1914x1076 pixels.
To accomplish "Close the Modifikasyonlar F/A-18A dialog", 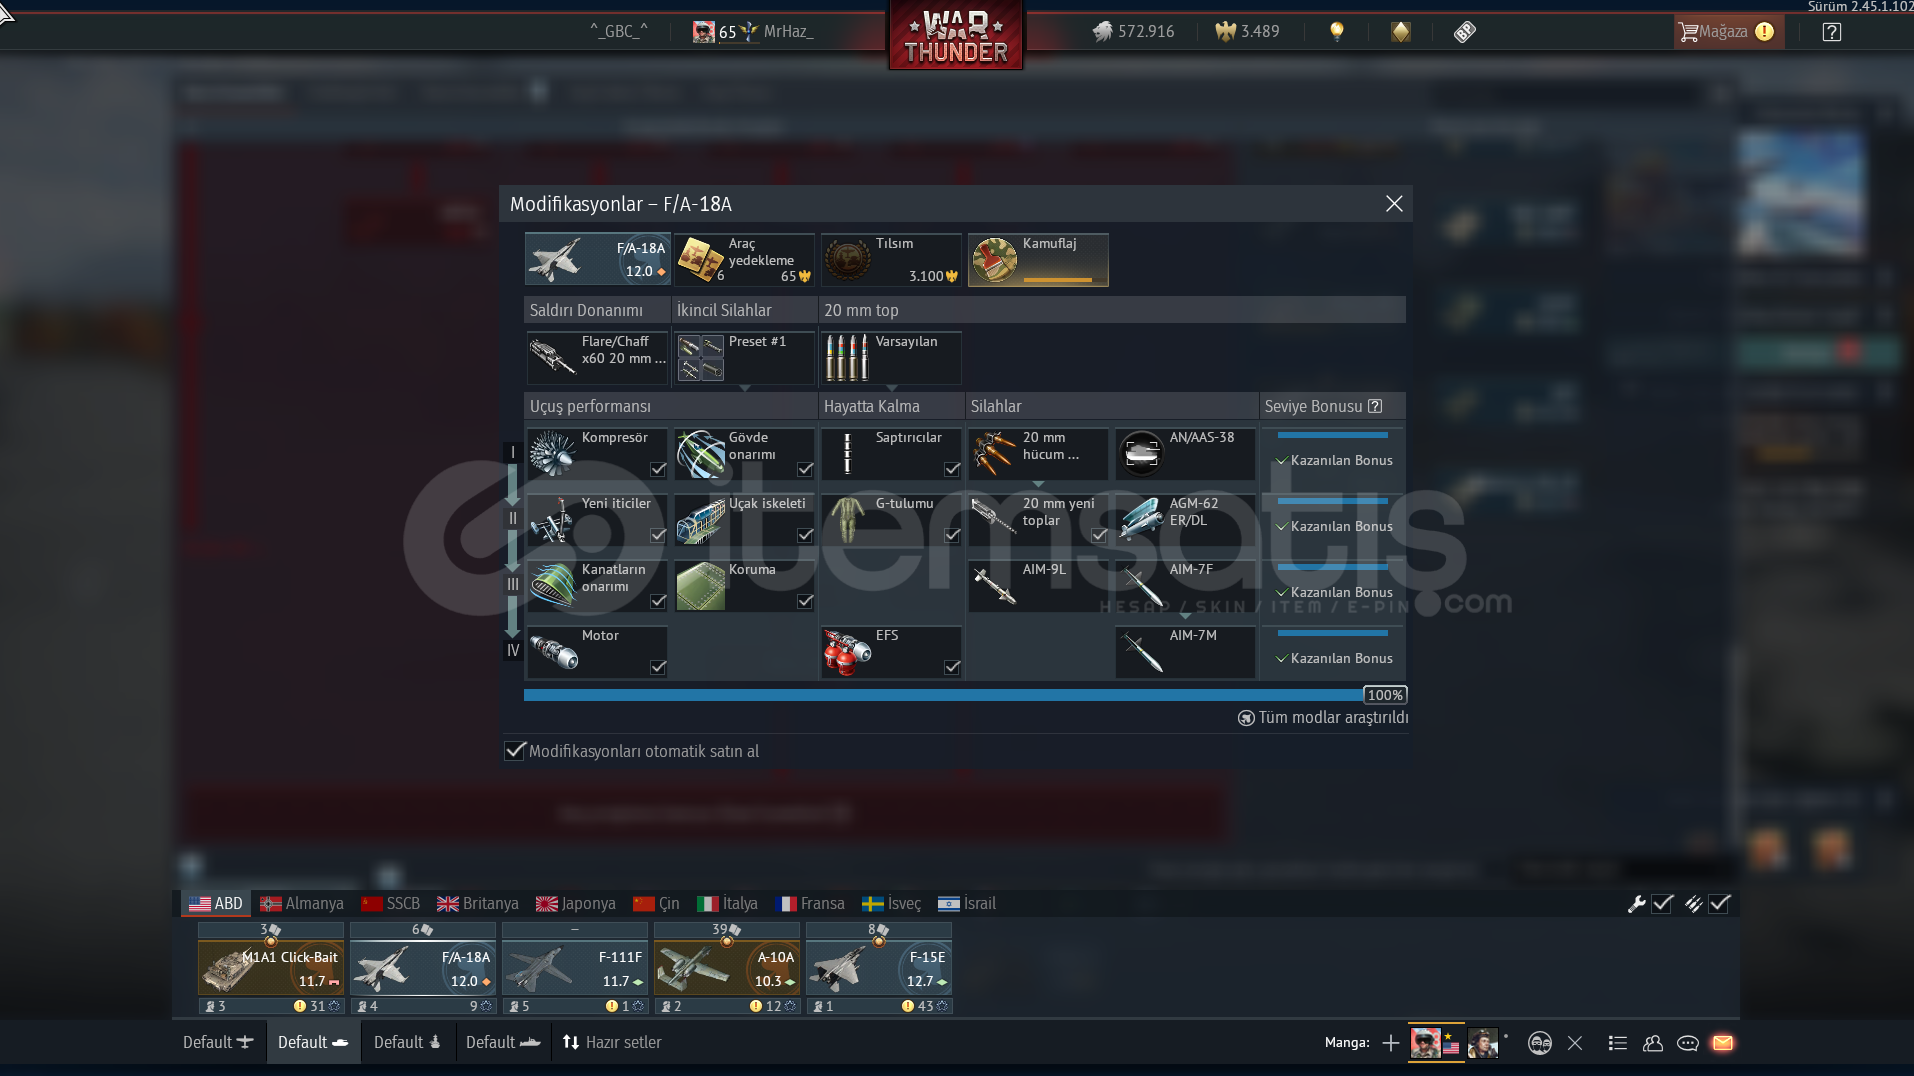I will 1394,204.
